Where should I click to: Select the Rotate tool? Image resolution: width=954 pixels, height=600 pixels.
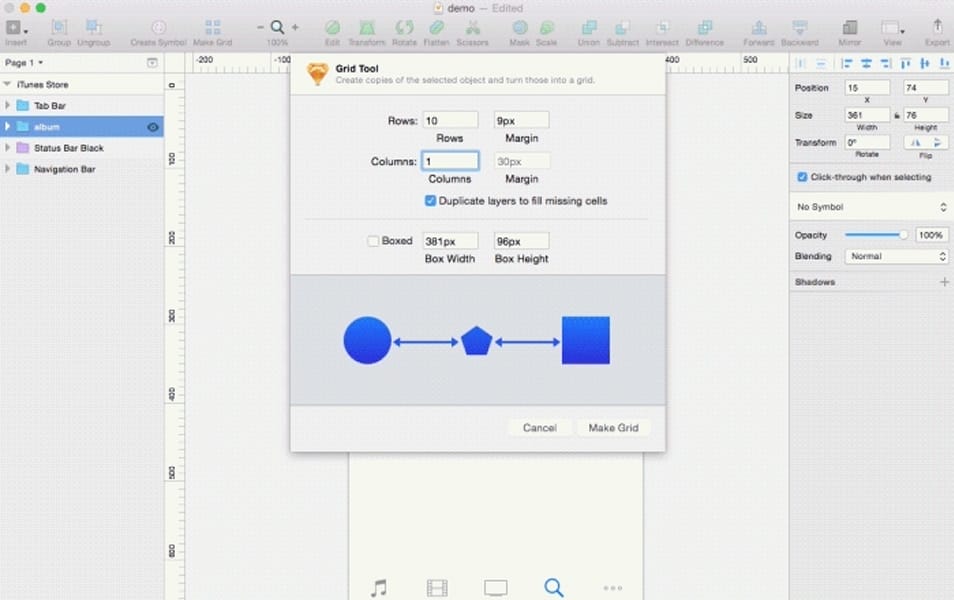pyautogui.click(x=404, y=29)
